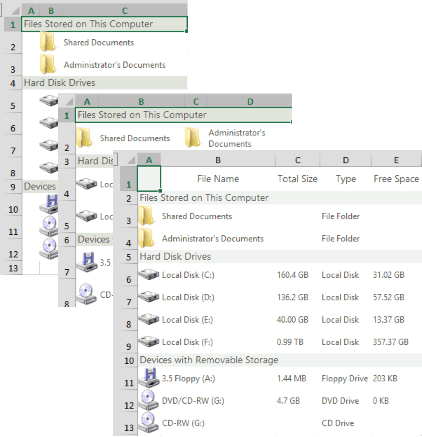Image resolution: width=422 pixels, height=437 pixels.
Task: Click the disc icon in row 11, rearmost sheet
Action: pos(49,226)
